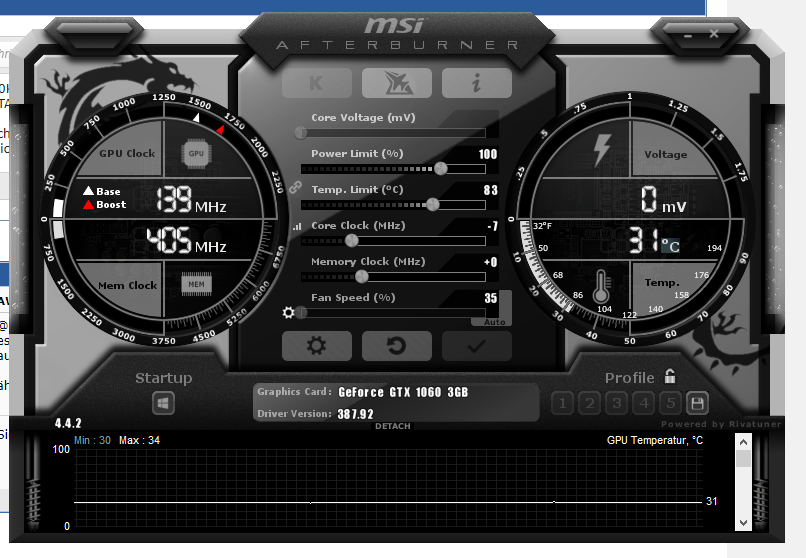
Task: Toggle the power and temp limit link icon
Action: (x=296, y=187)
